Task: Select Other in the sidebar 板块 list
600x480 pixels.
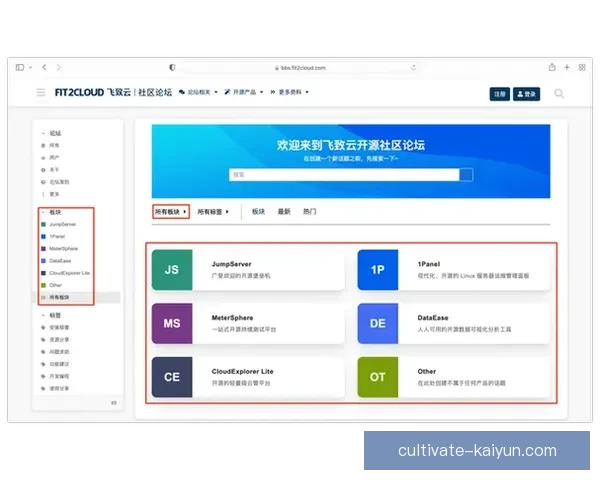Action: pyautogui.click(x=55, y=285)
